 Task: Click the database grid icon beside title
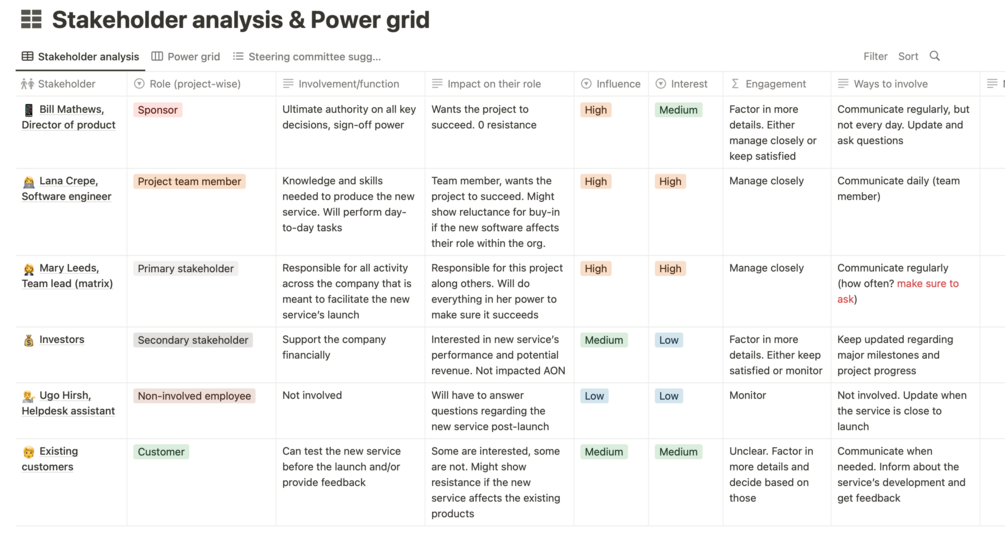(31, 20)
